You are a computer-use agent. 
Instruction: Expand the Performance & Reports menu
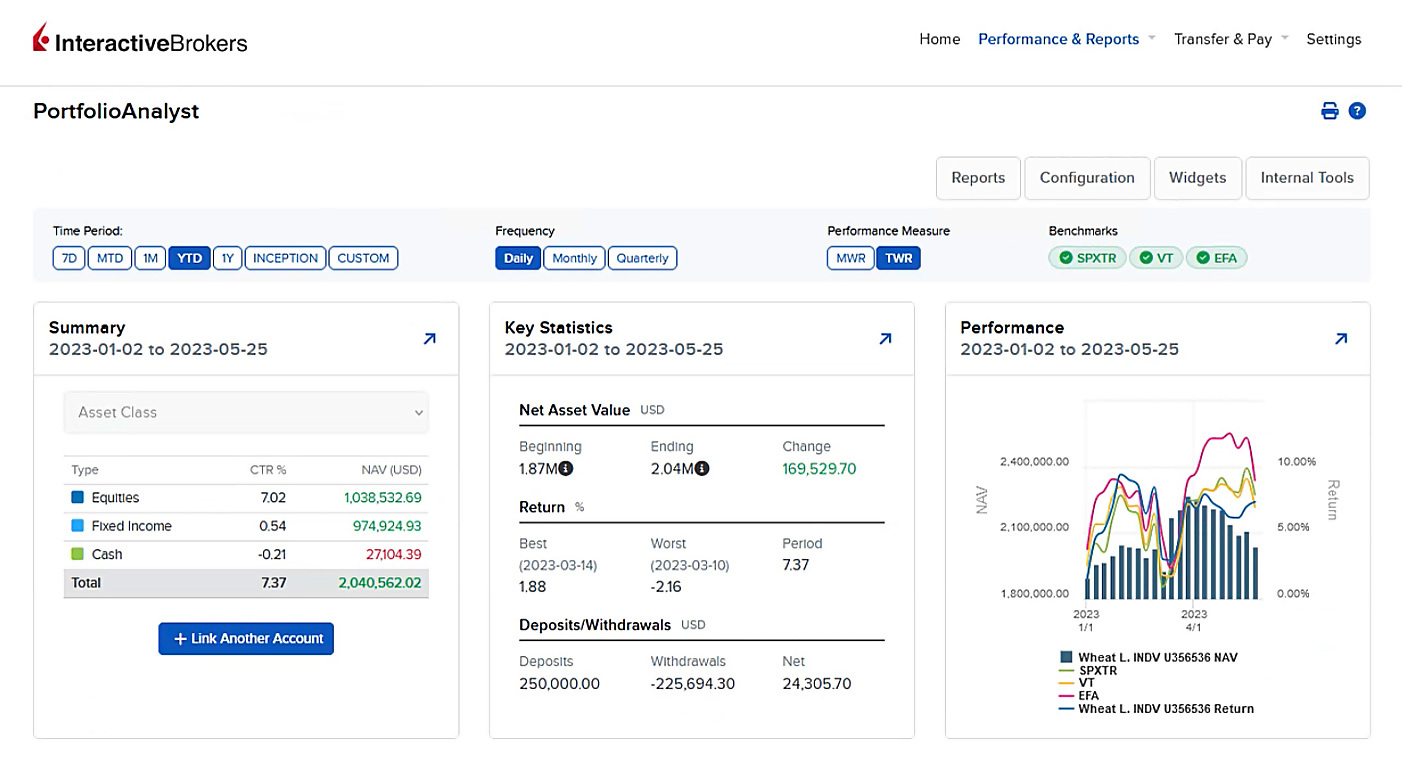tap(1058, 39)
